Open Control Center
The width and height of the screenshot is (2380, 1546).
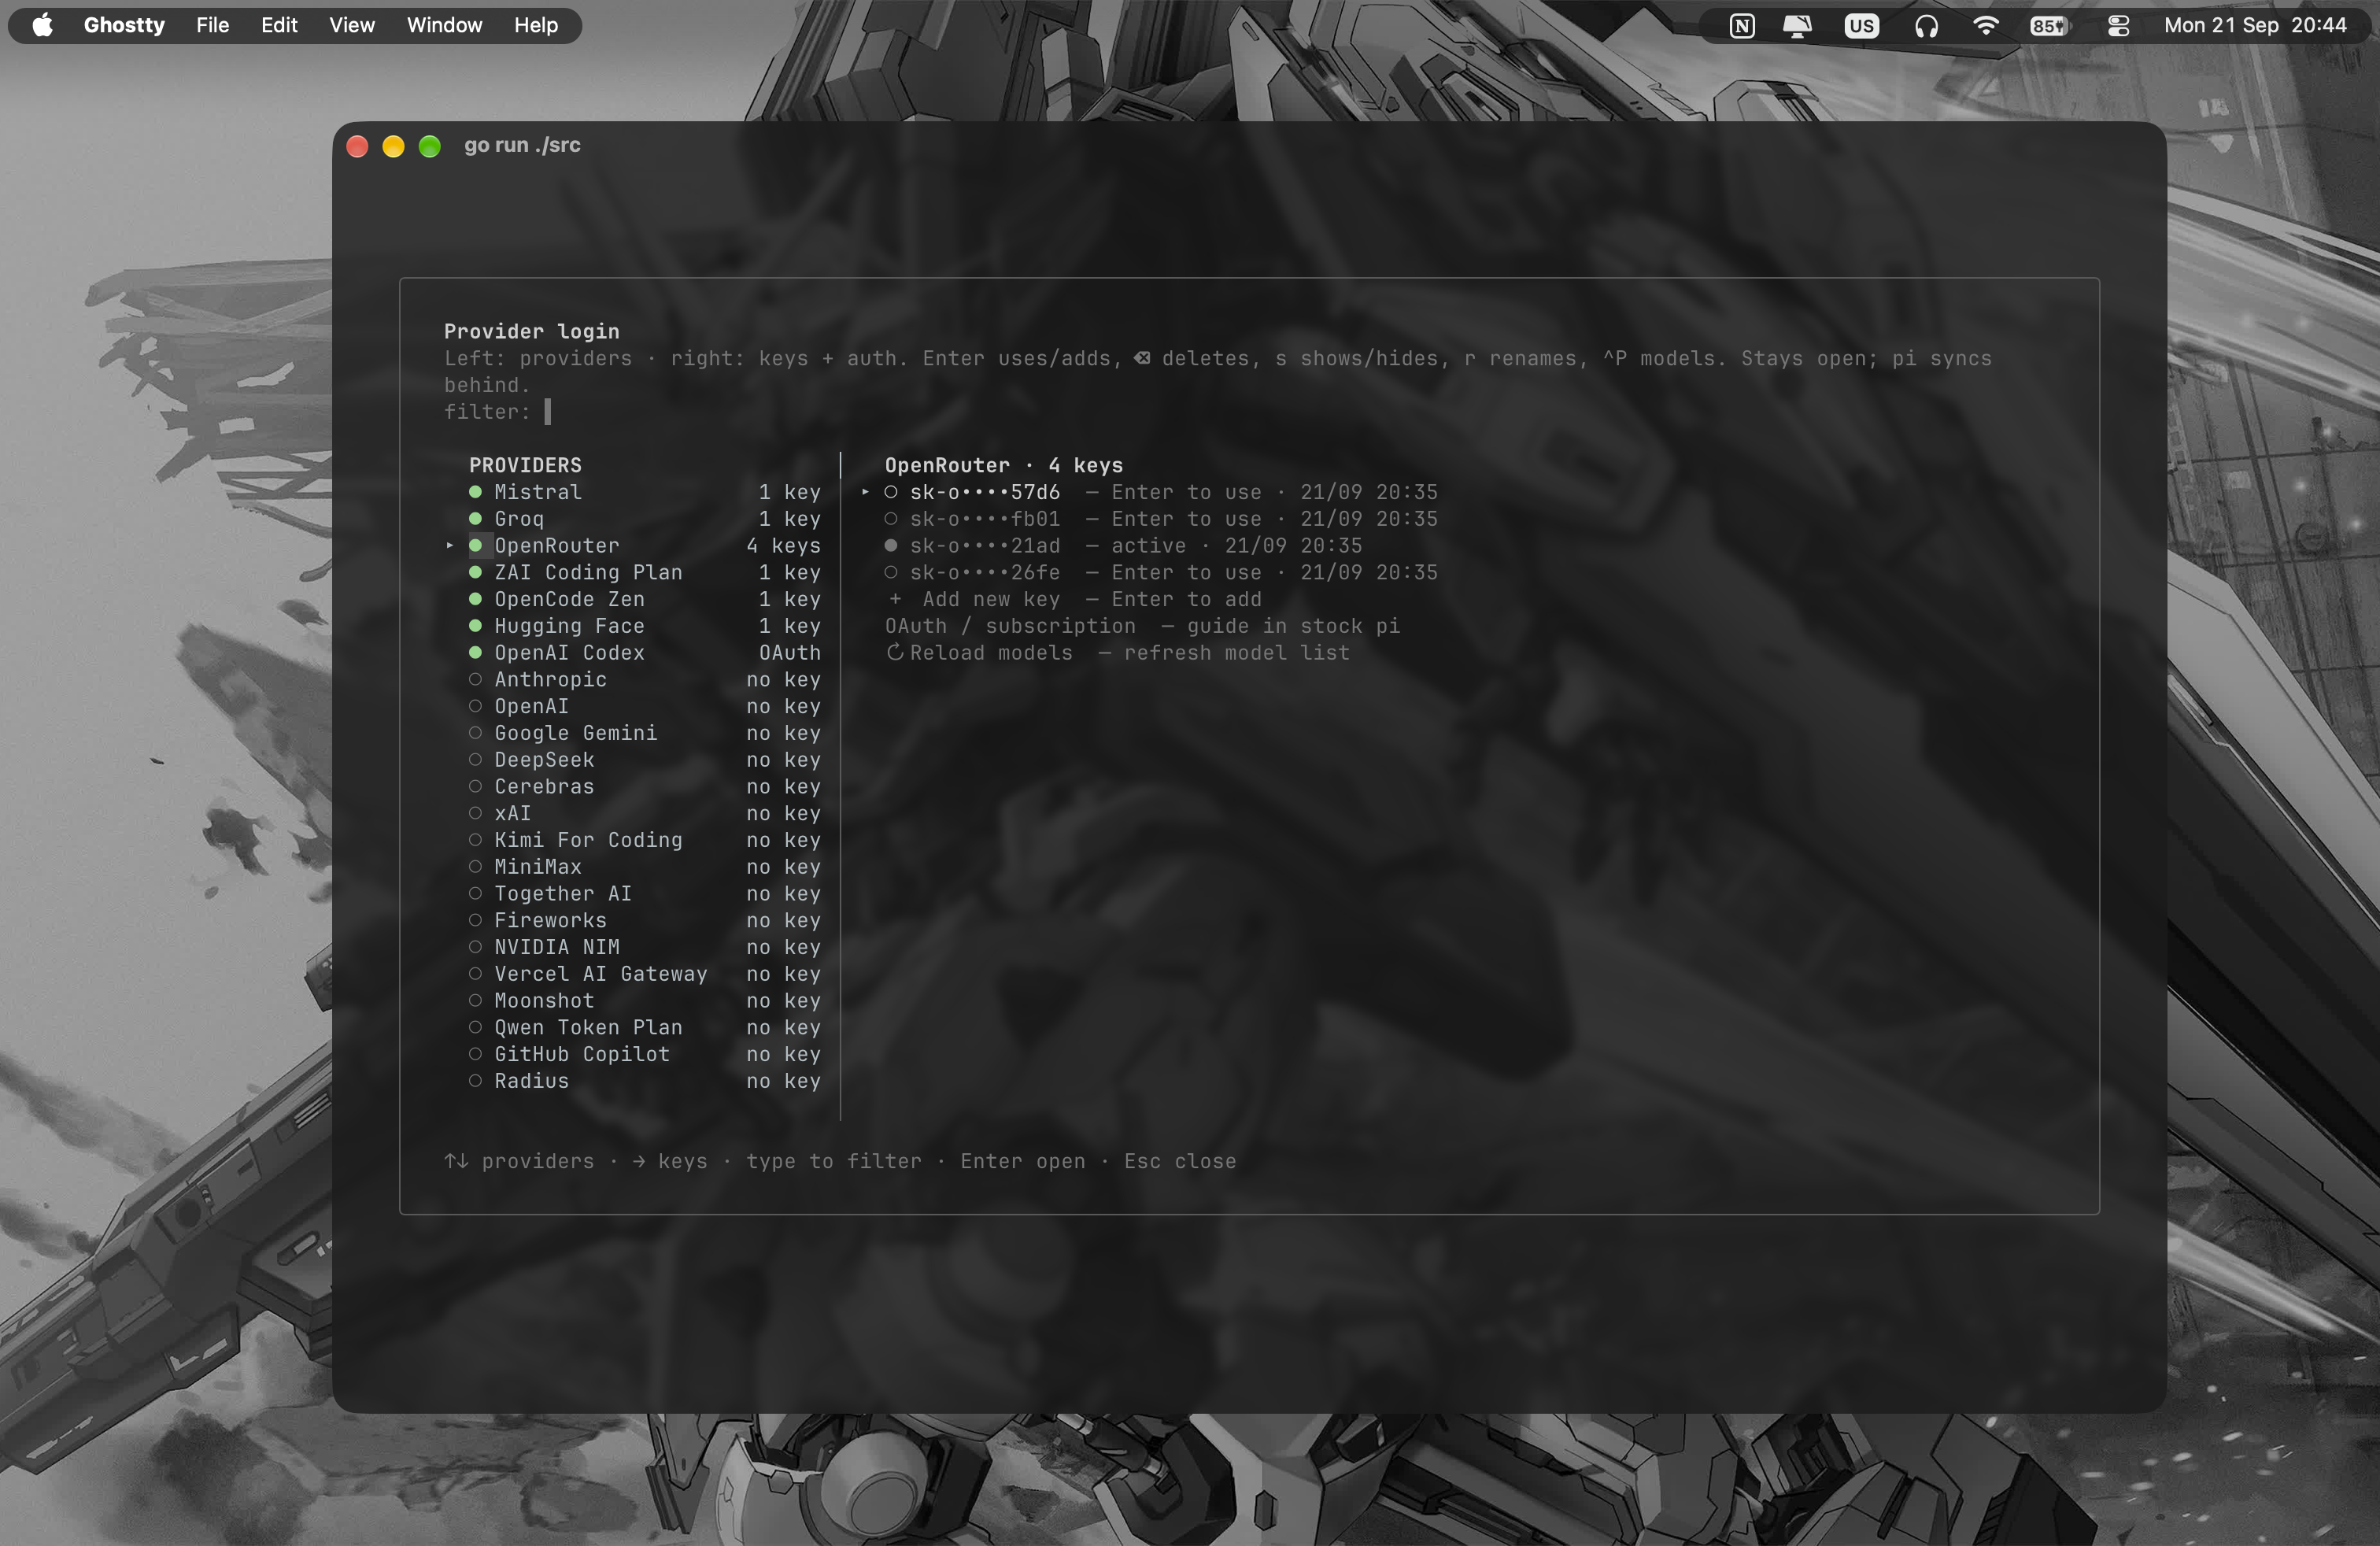coord(2118,26)
